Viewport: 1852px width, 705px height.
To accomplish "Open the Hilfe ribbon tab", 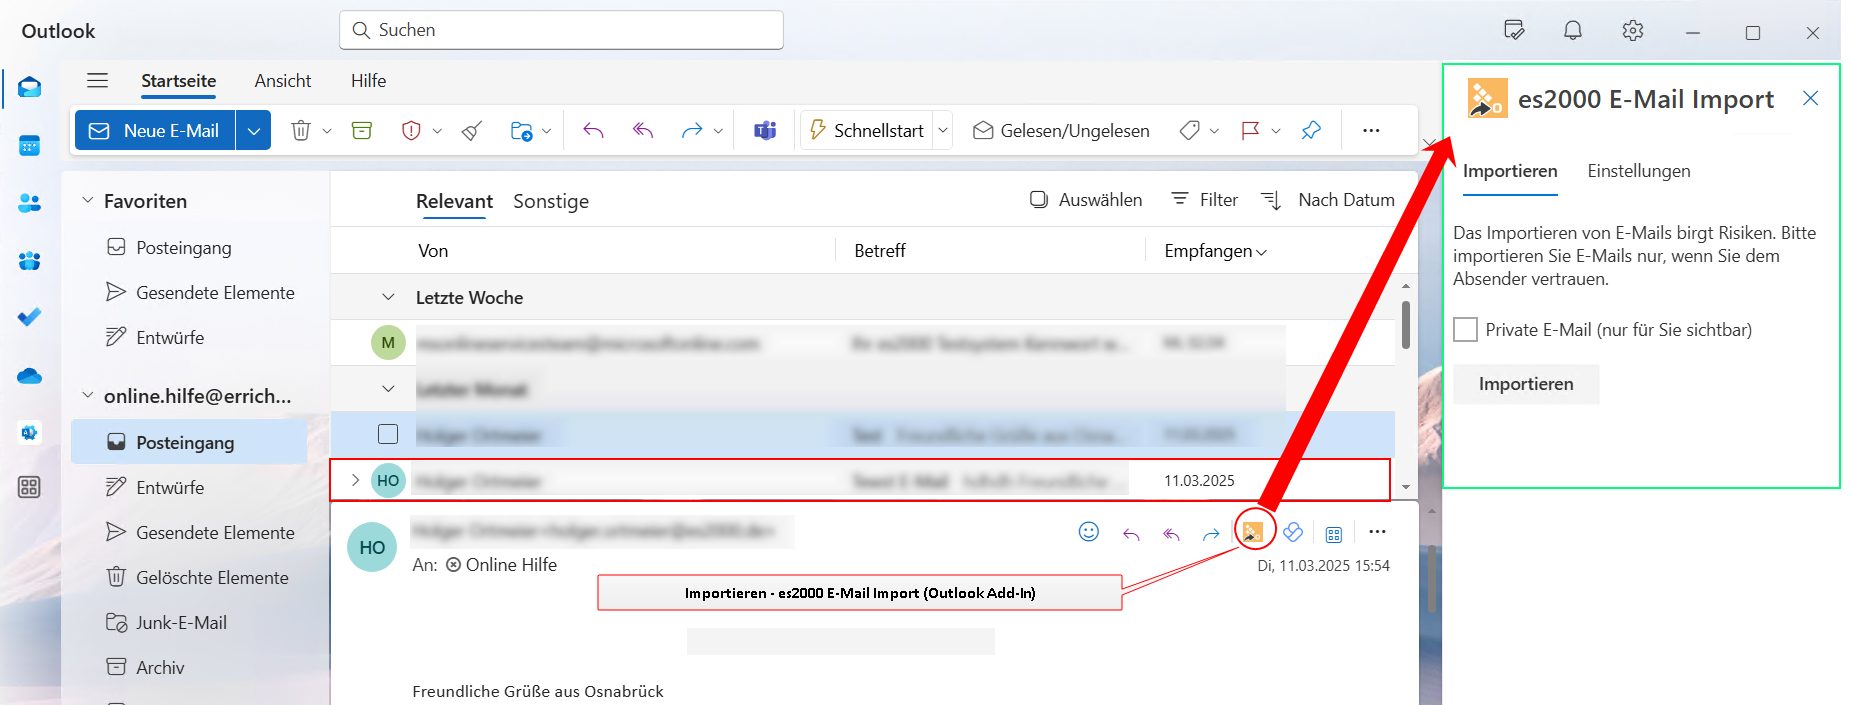I will tap(368, 81).
